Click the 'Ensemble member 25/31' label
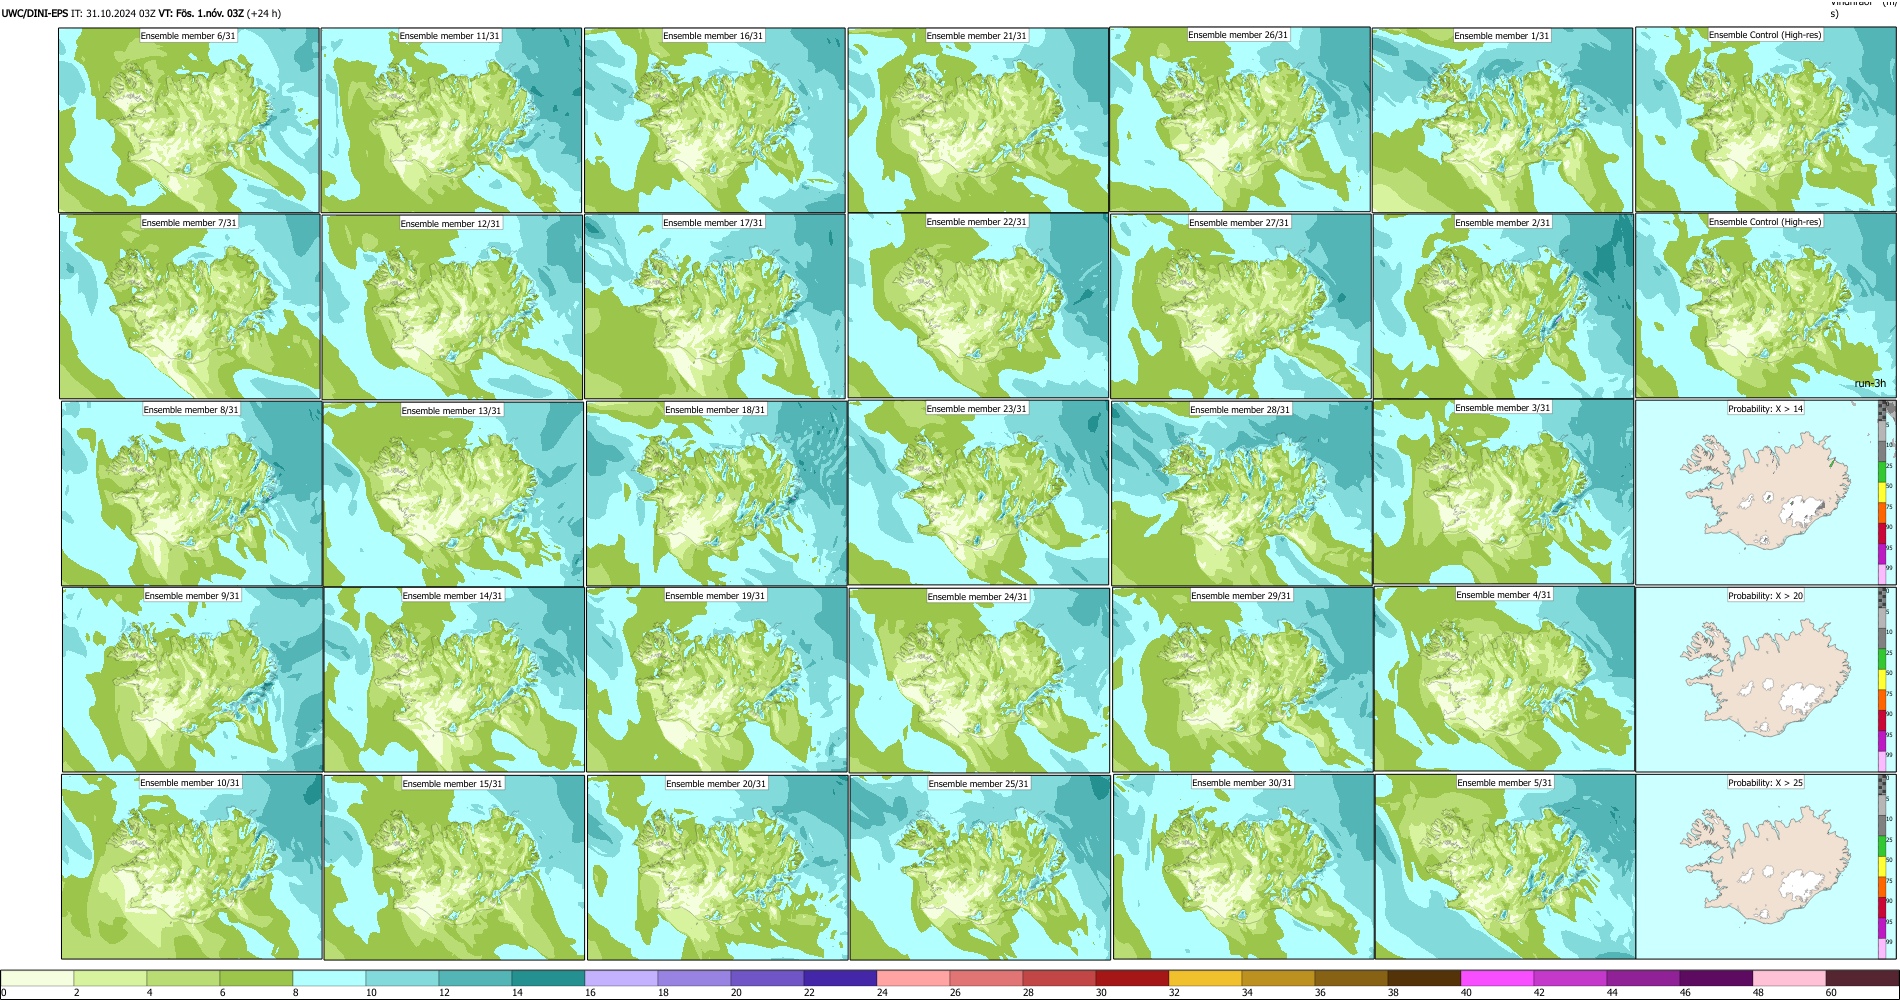Screen dimensions: 1900x1000 (x=979, y=784)
